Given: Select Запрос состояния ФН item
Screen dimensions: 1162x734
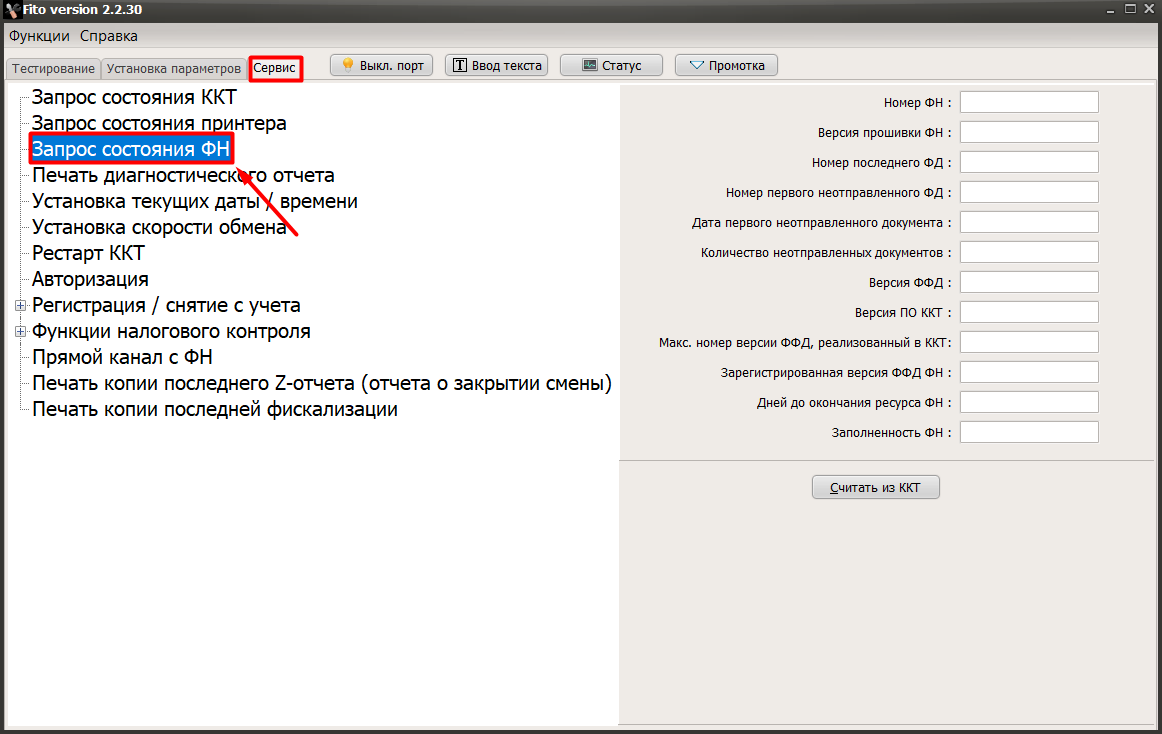Looking at the screenshot, I should [131, 149].
